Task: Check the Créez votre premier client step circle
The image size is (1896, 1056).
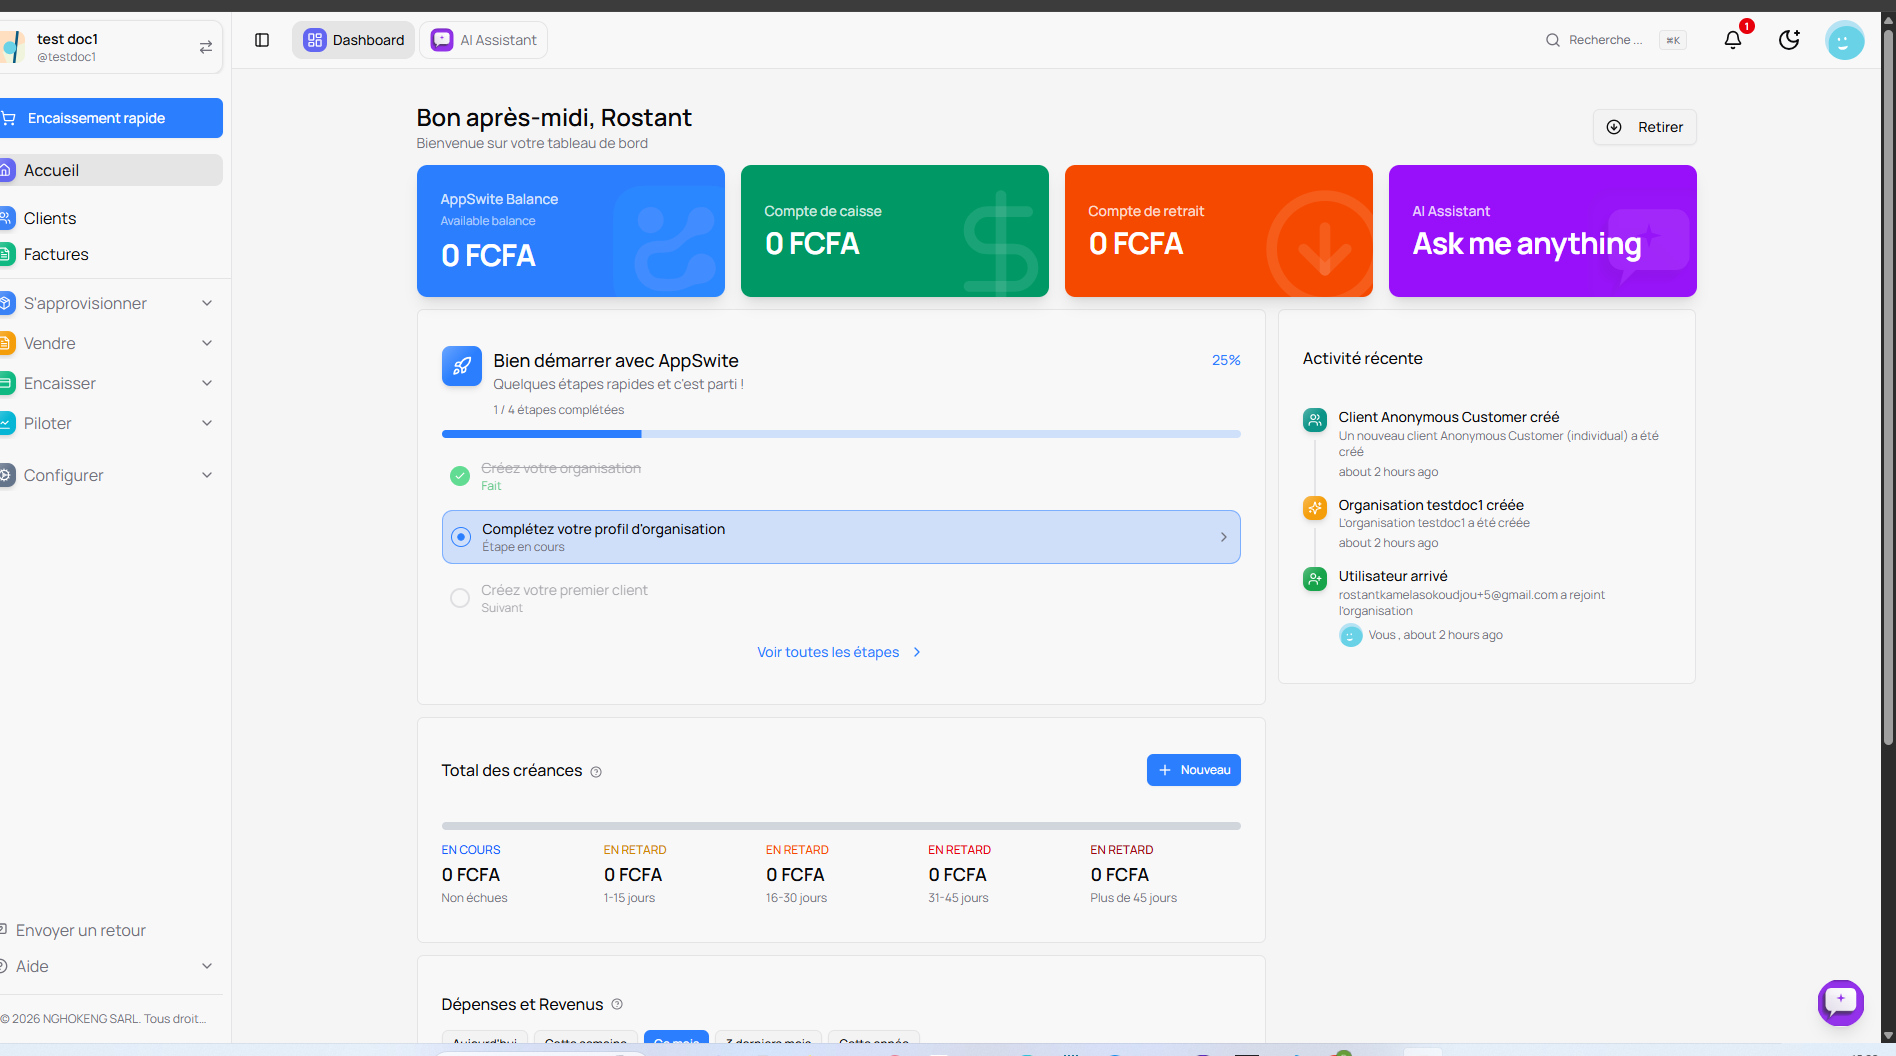Action: click(460, 598)
